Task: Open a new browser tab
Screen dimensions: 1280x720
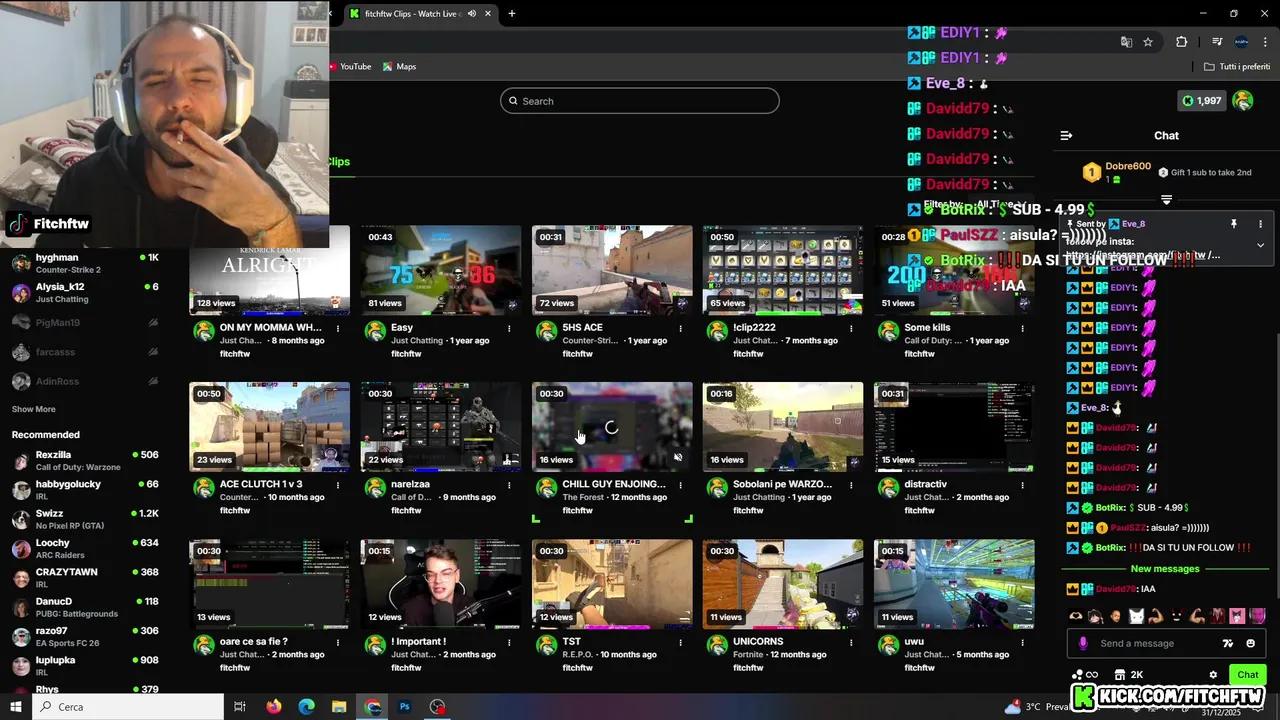Action: click(x=512, y=14)
